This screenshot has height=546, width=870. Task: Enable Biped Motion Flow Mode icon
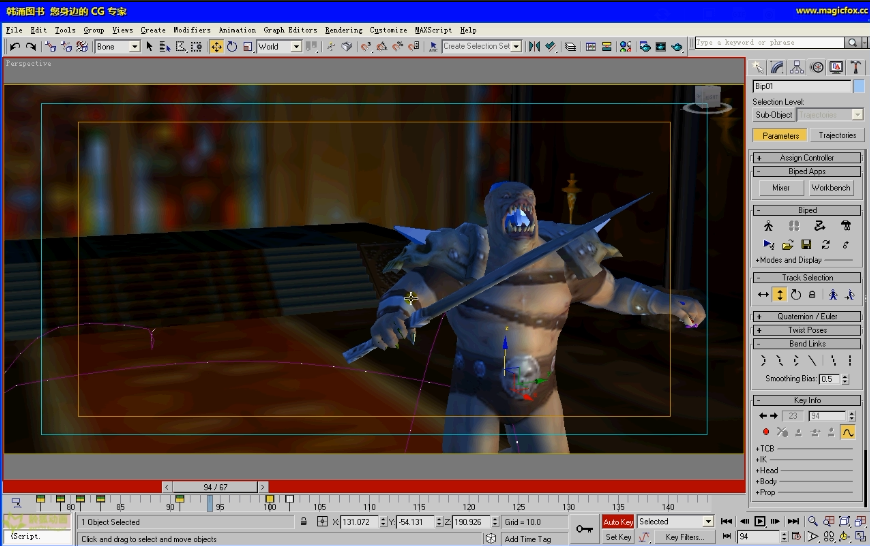point(820,226)
